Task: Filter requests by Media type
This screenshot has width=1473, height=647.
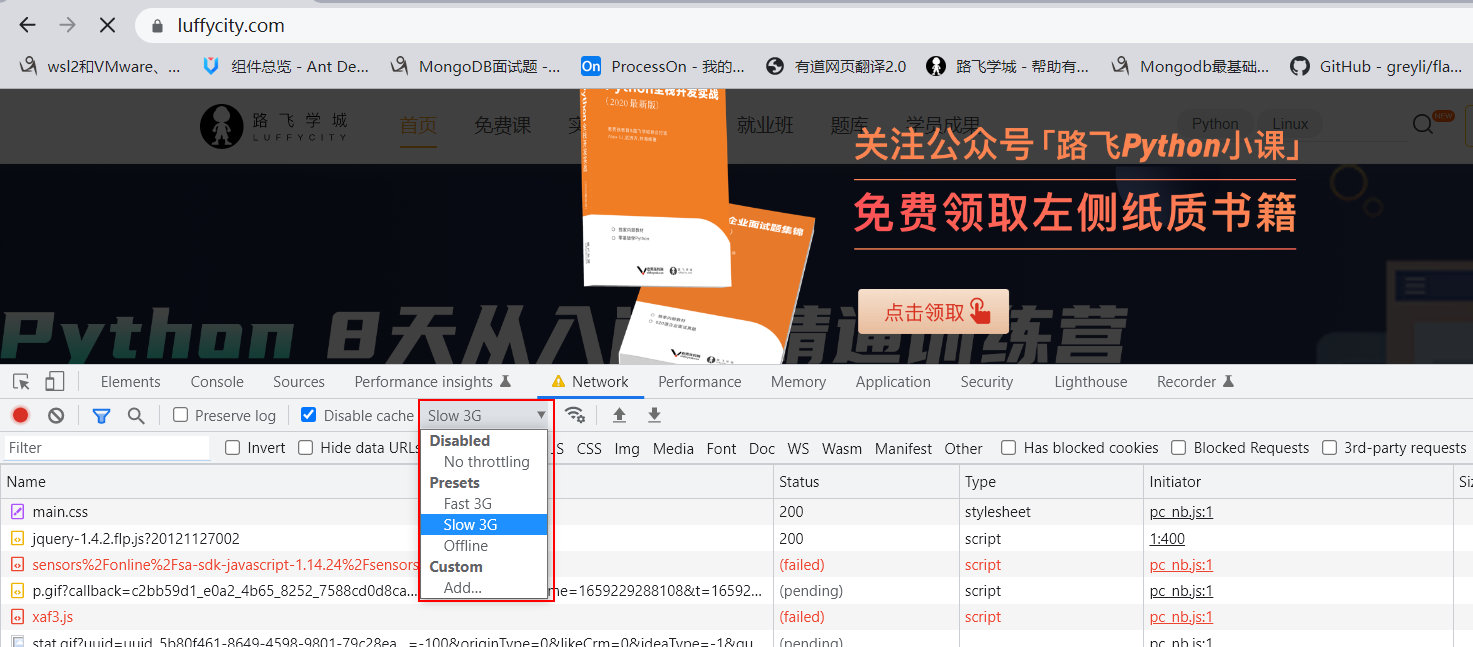Action: coord(673,449)
